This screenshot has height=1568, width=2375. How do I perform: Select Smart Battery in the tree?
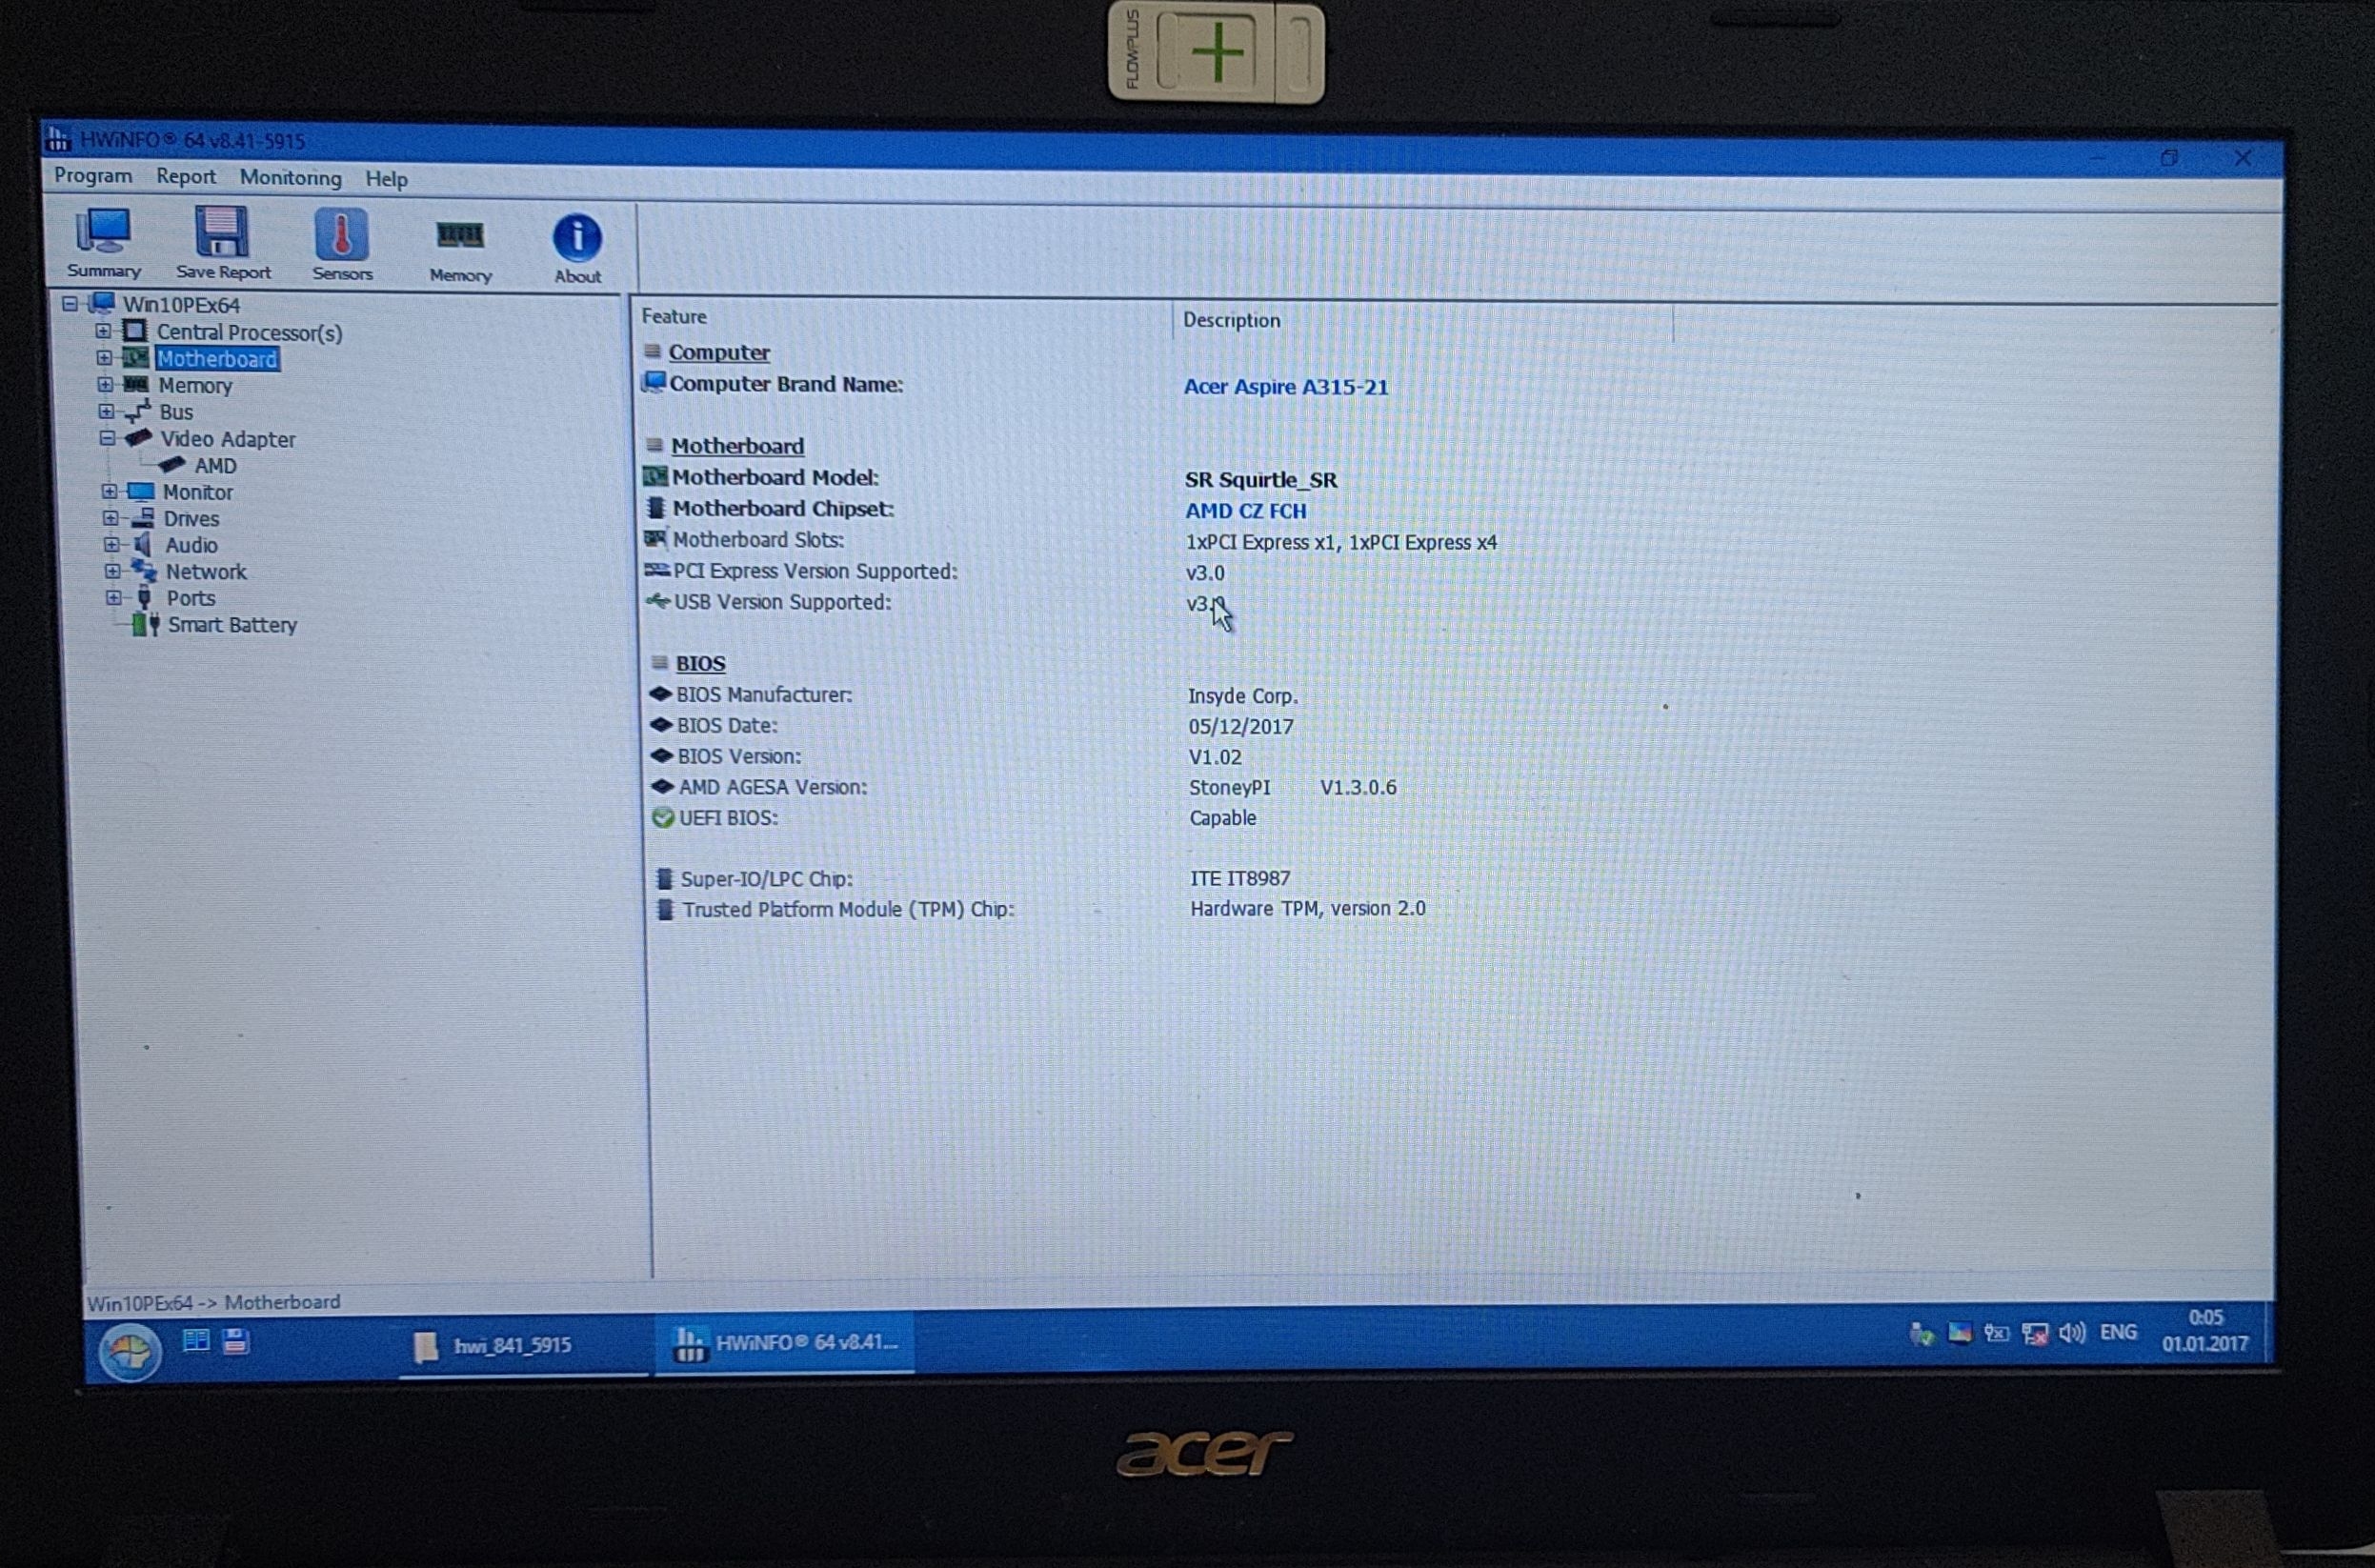point(232,625)
